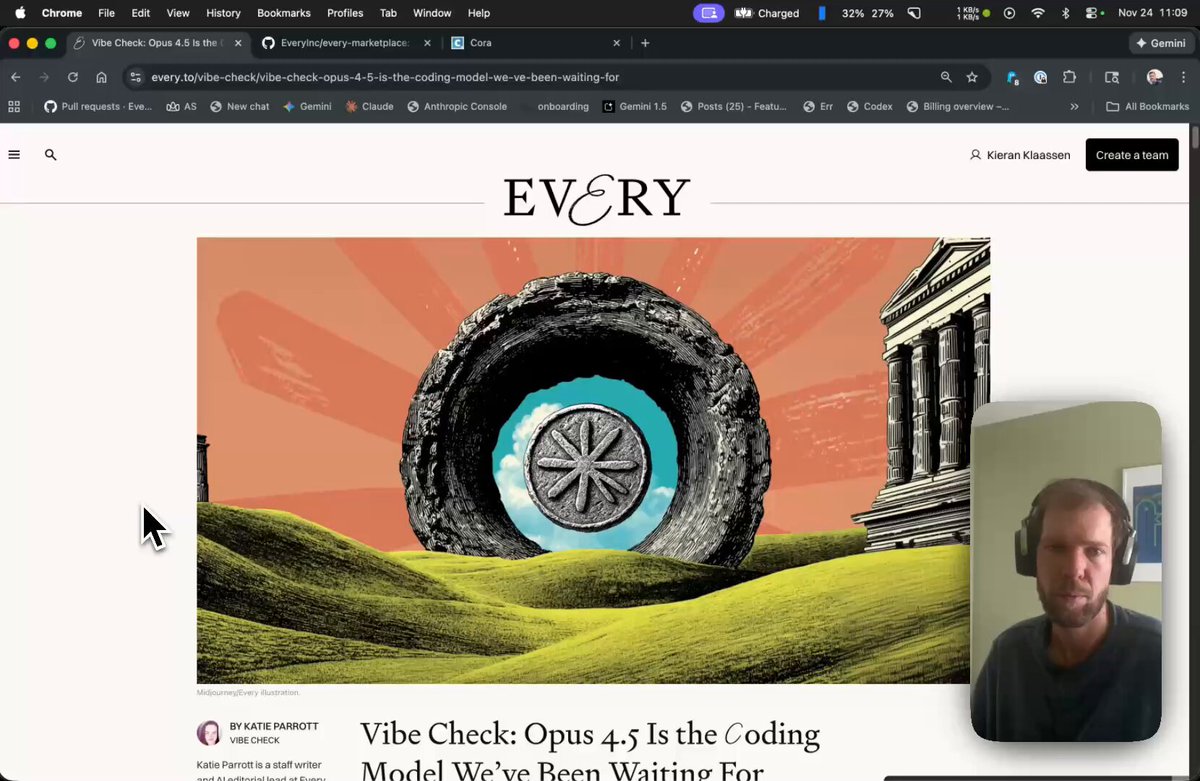Open the Extensions puzzle-piece icon

(1069, 77)
